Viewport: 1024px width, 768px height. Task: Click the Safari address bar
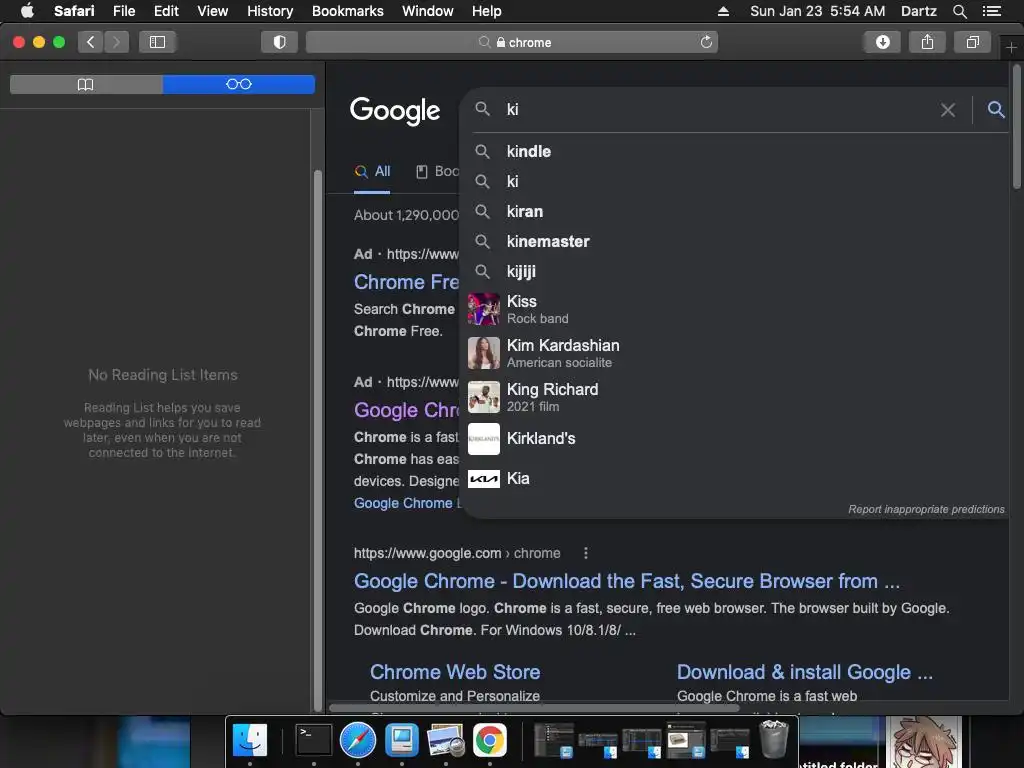[512, 42]
